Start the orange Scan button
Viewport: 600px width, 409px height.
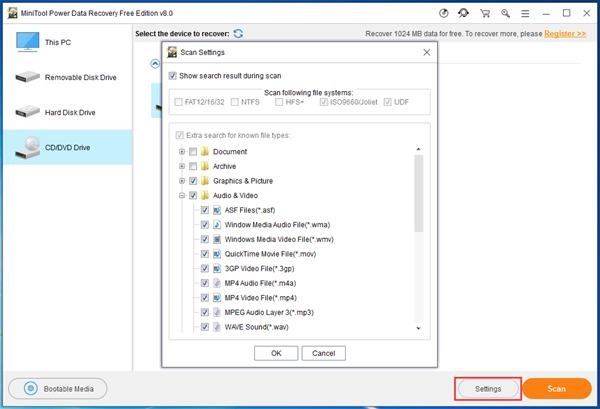pos(556,389)
